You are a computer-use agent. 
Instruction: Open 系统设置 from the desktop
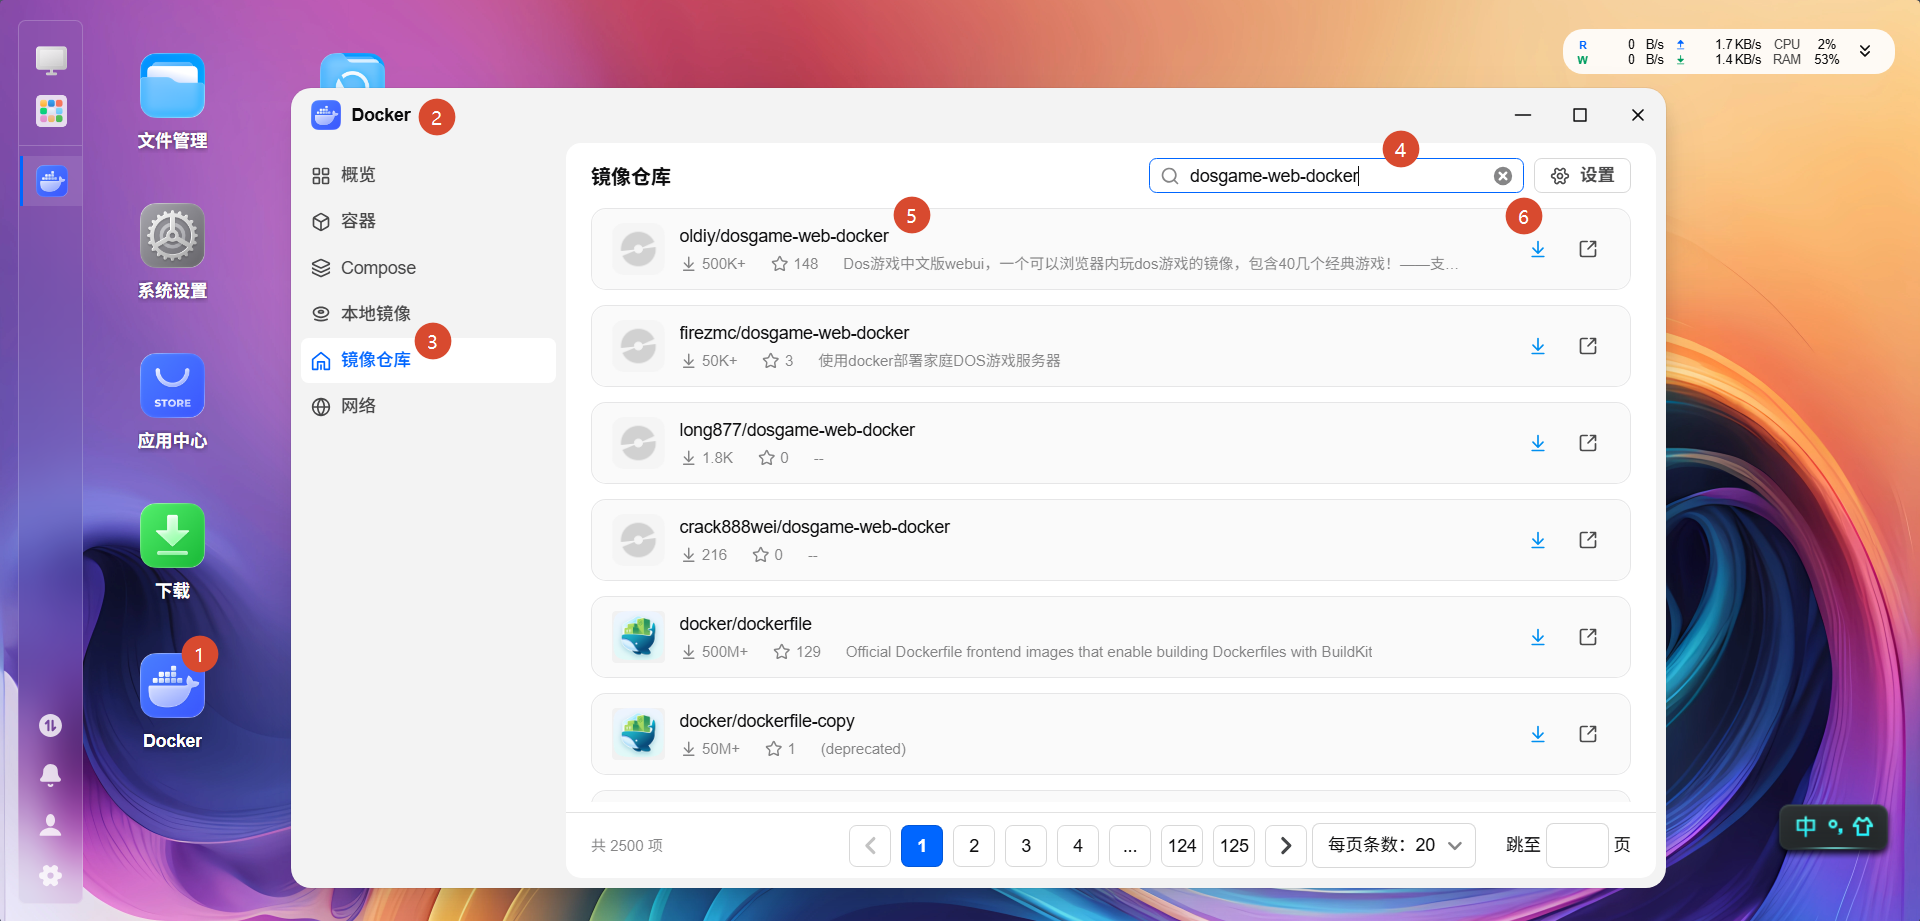172,236
